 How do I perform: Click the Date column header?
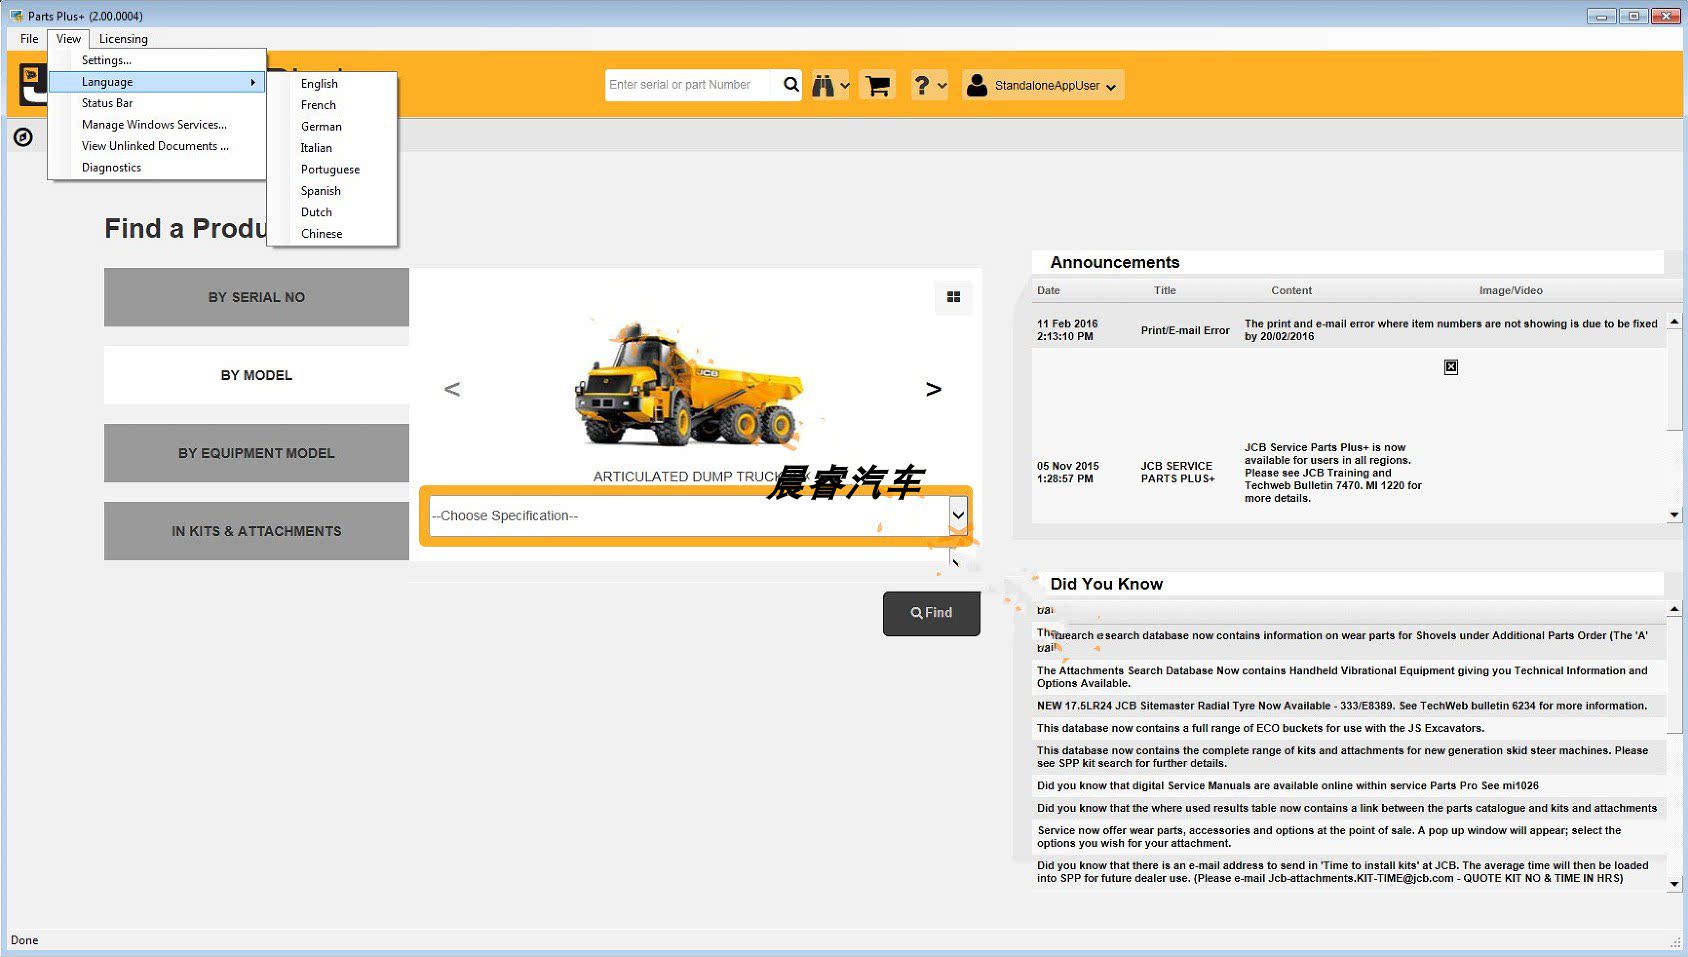click(x=1048, y=291)
